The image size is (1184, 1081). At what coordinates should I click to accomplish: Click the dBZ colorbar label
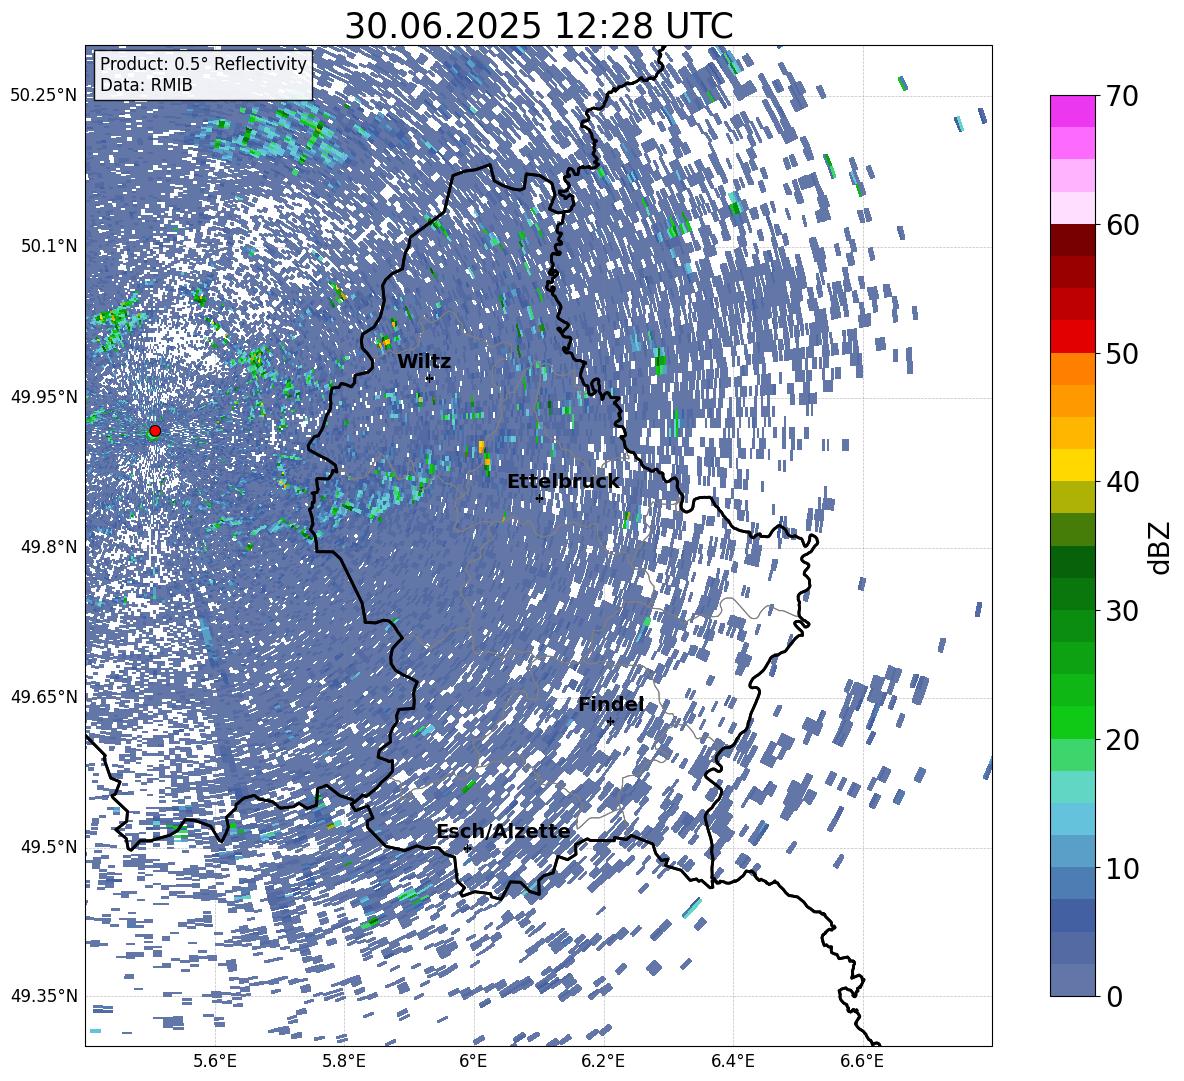pyautogui.click(x=1158, y=547)
